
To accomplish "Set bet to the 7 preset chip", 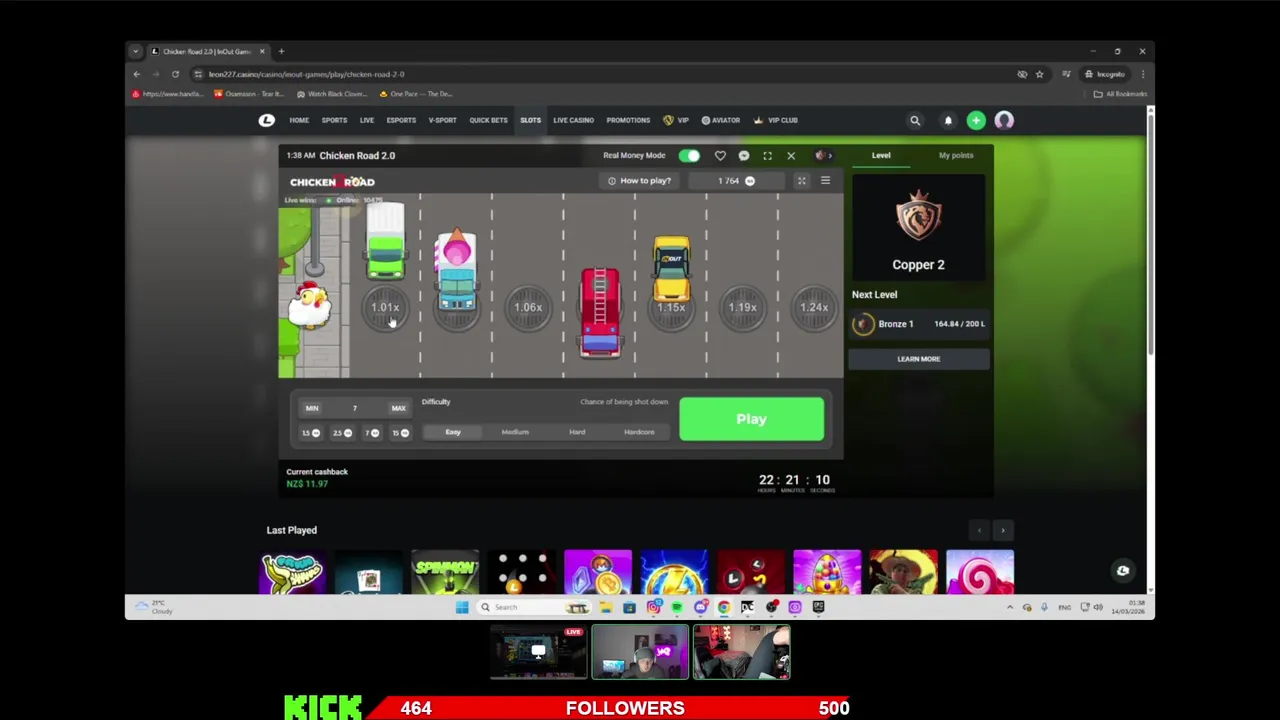I will 371,433.
